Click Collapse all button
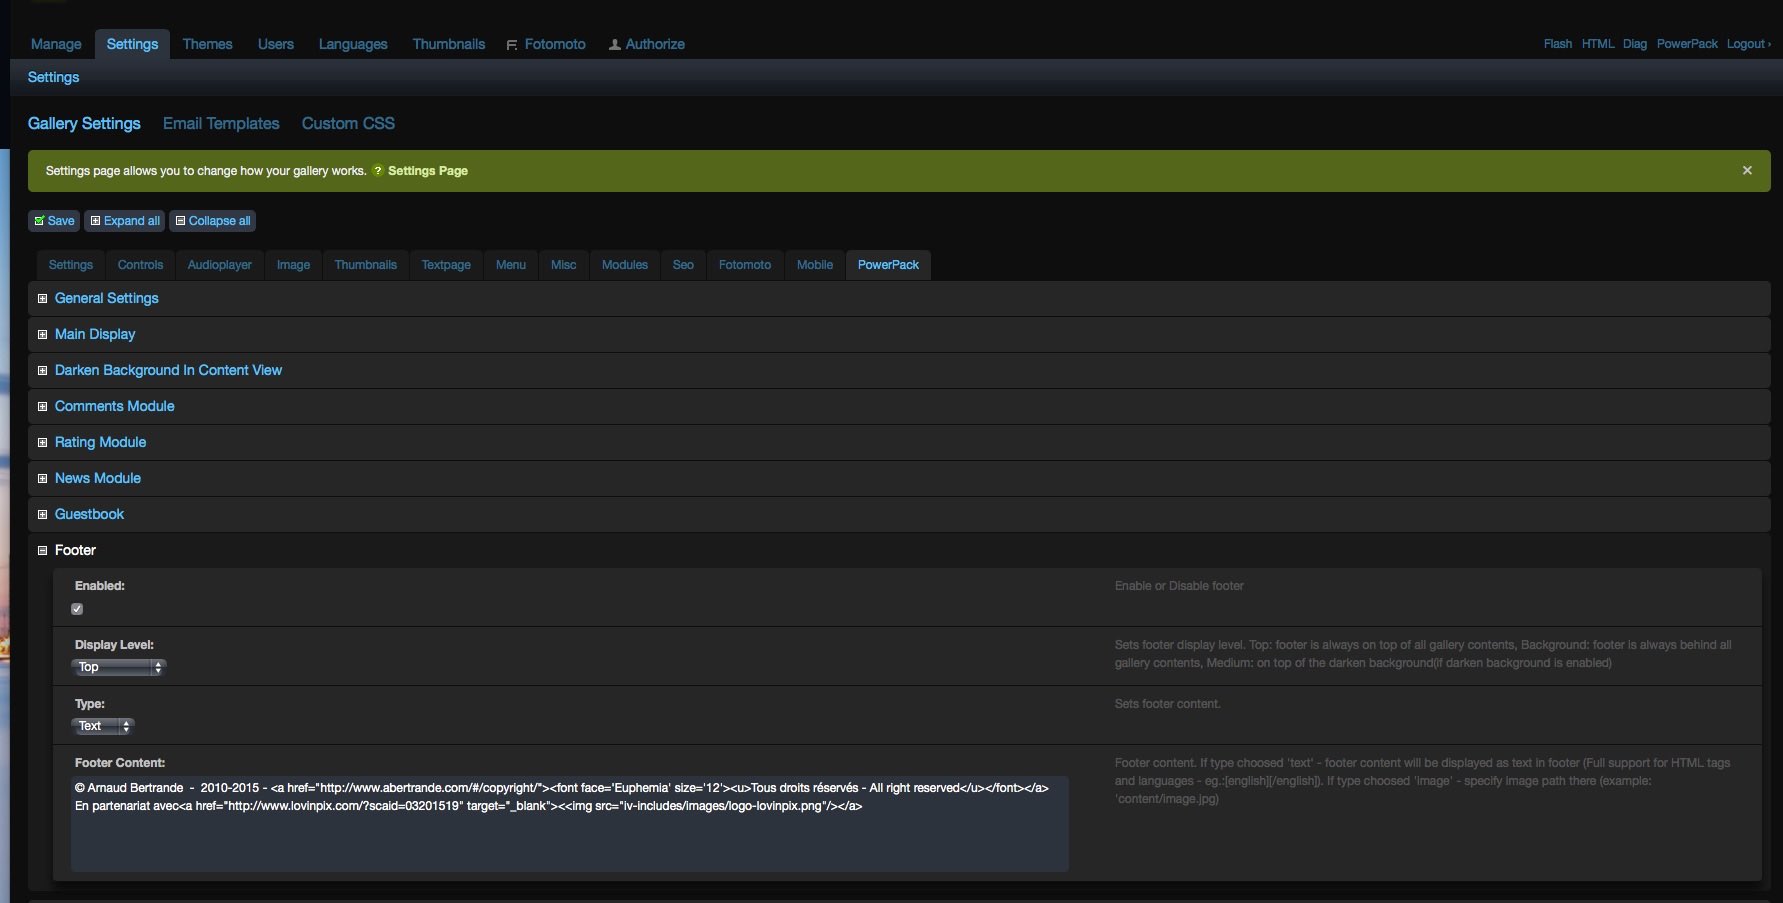 tap(212, 221)
